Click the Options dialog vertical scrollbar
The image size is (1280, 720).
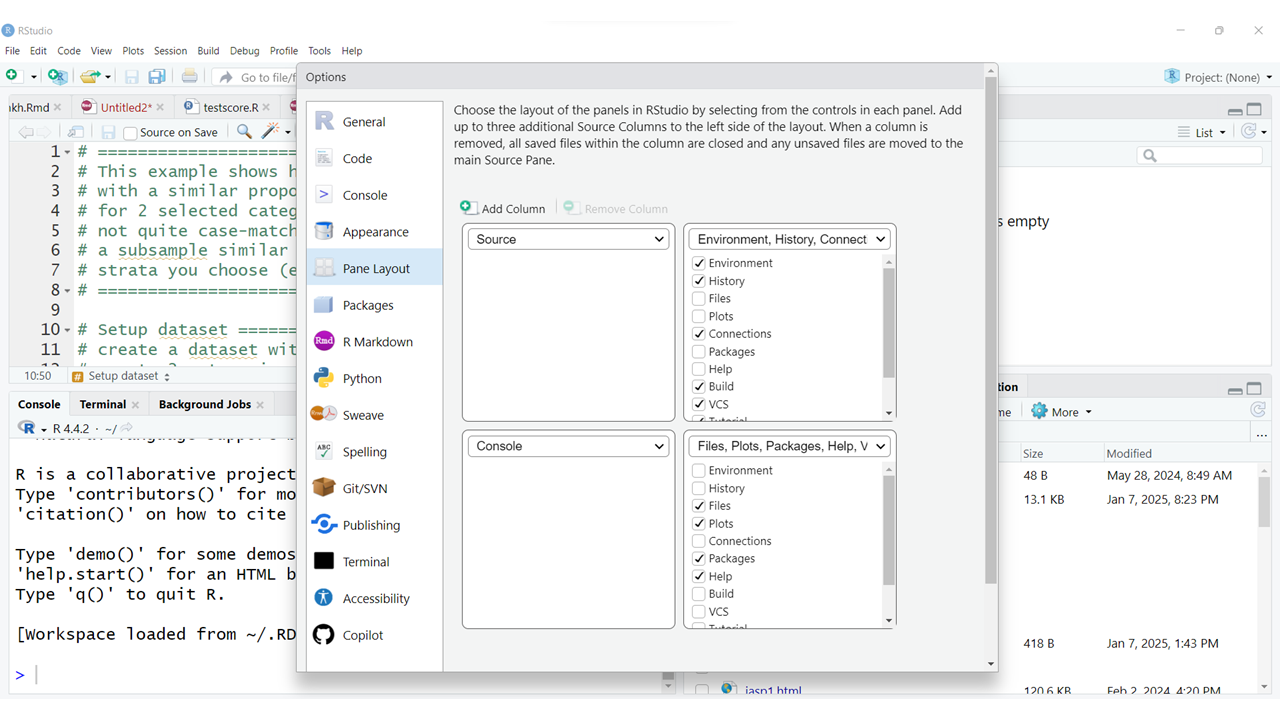[991, 330]
